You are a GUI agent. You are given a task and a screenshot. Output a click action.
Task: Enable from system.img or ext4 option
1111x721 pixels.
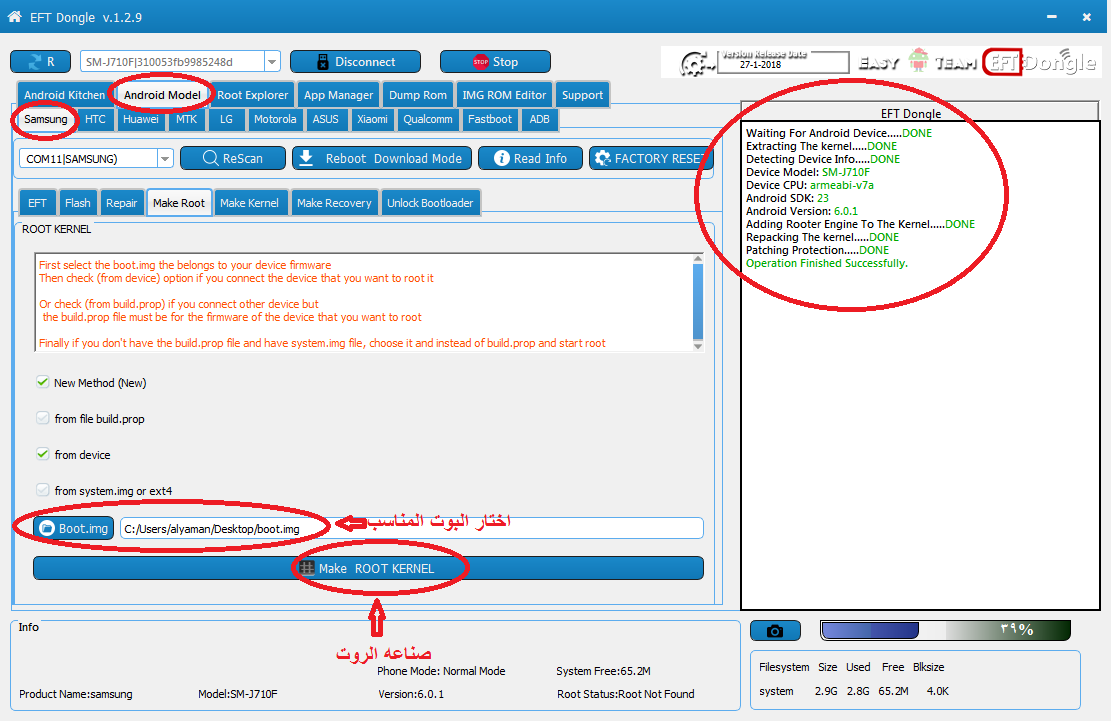pyautogui.click(x=43, y=490)
